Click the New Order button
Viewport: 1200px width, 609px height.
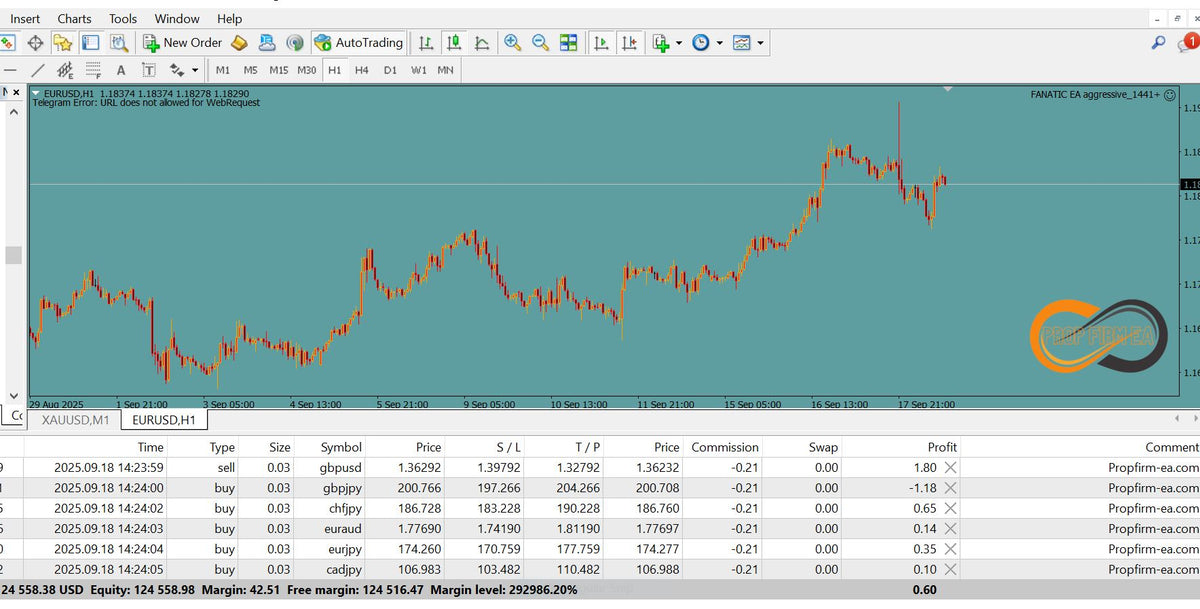tap(183, 43)
